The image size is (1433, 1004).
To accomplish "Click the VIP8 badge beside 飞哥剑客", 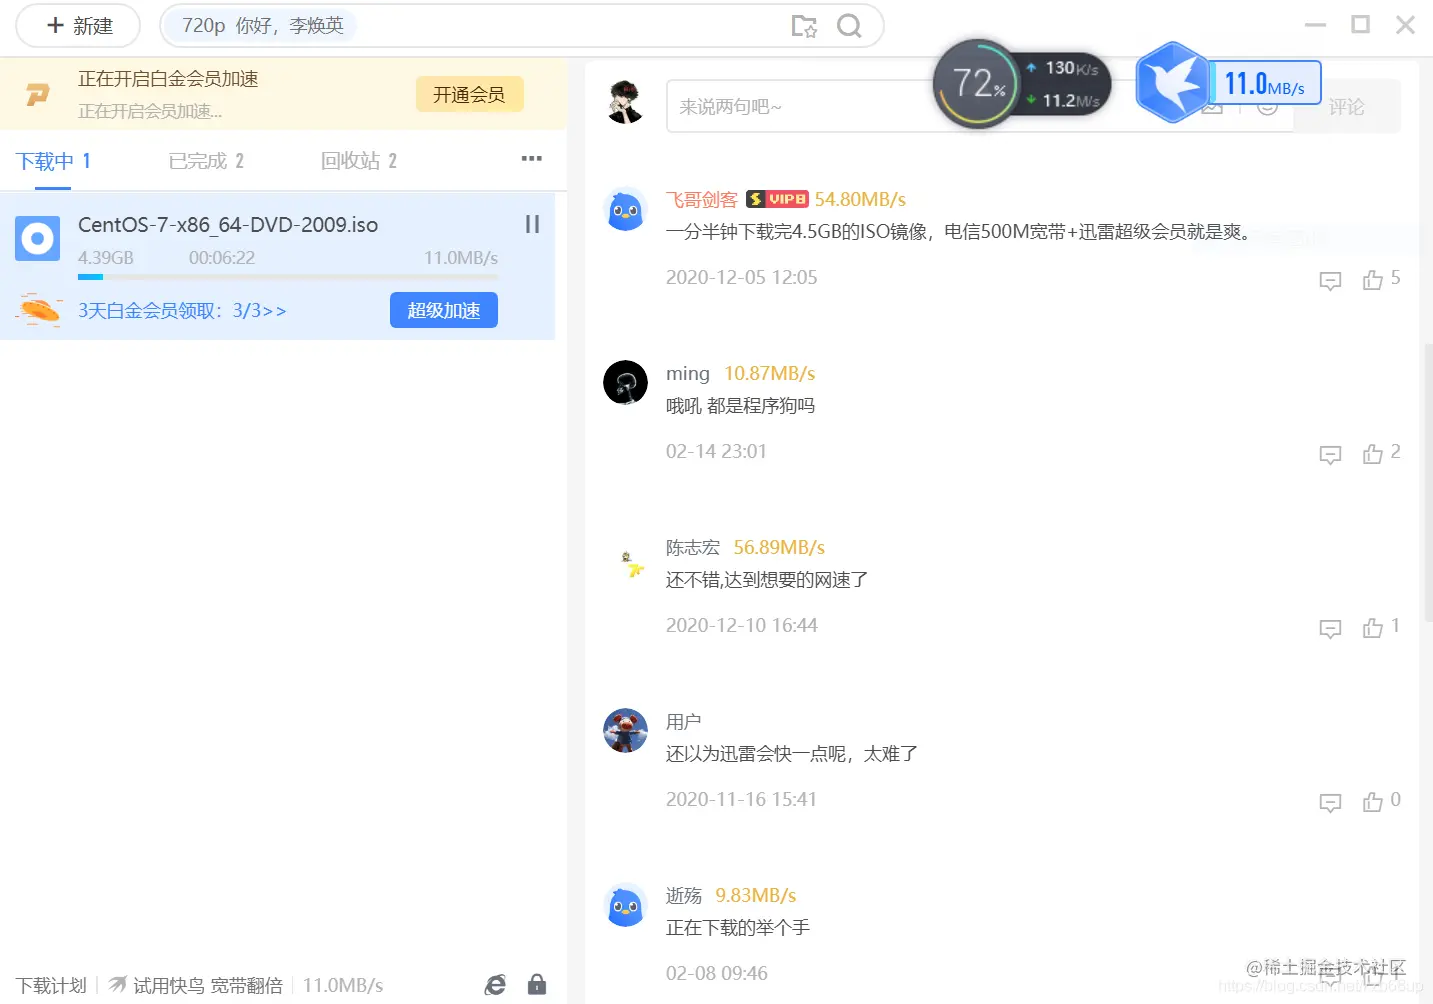I will tap(777, 199).
